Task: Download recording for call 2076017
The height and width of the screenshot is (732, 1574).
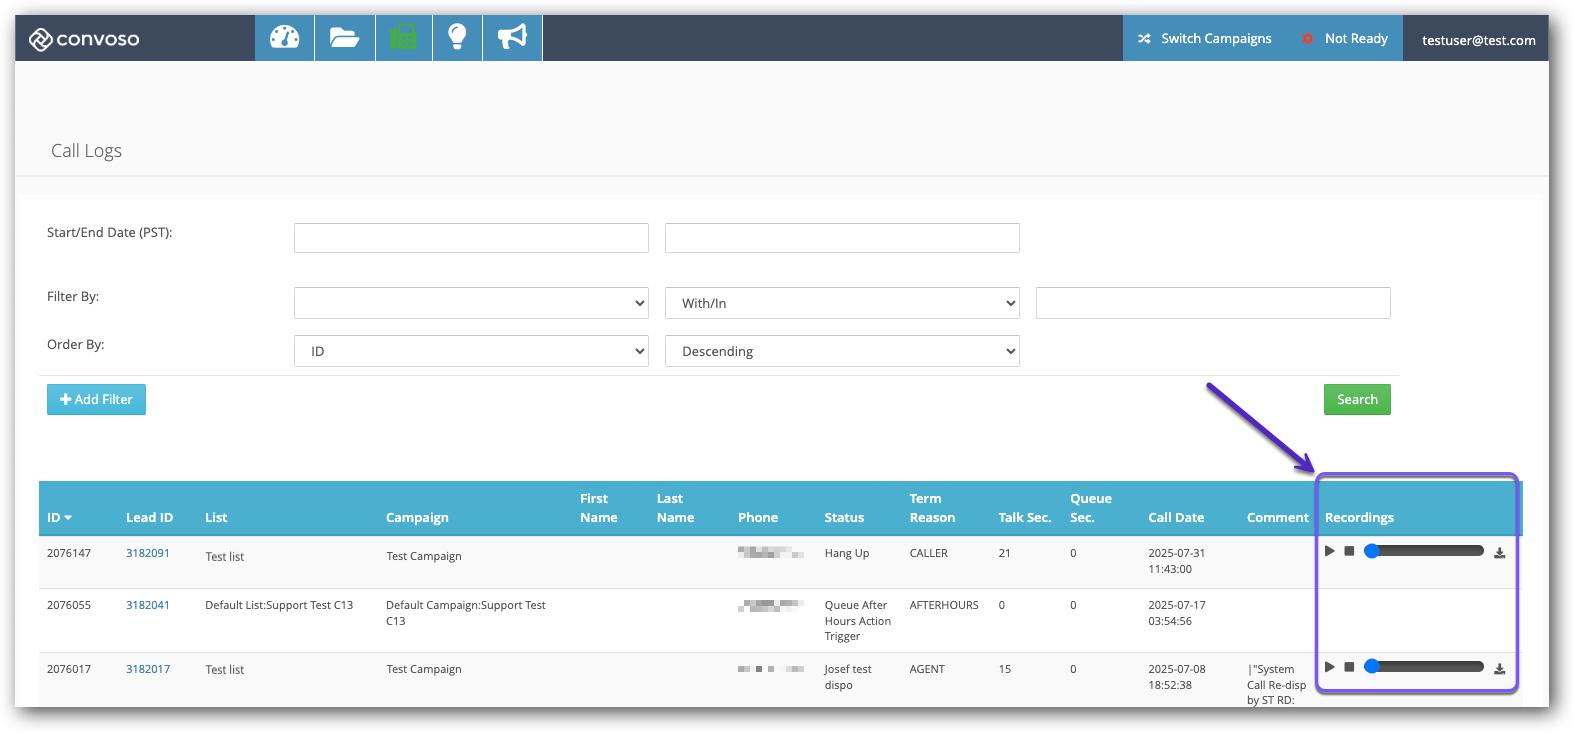Action: 1499,669
